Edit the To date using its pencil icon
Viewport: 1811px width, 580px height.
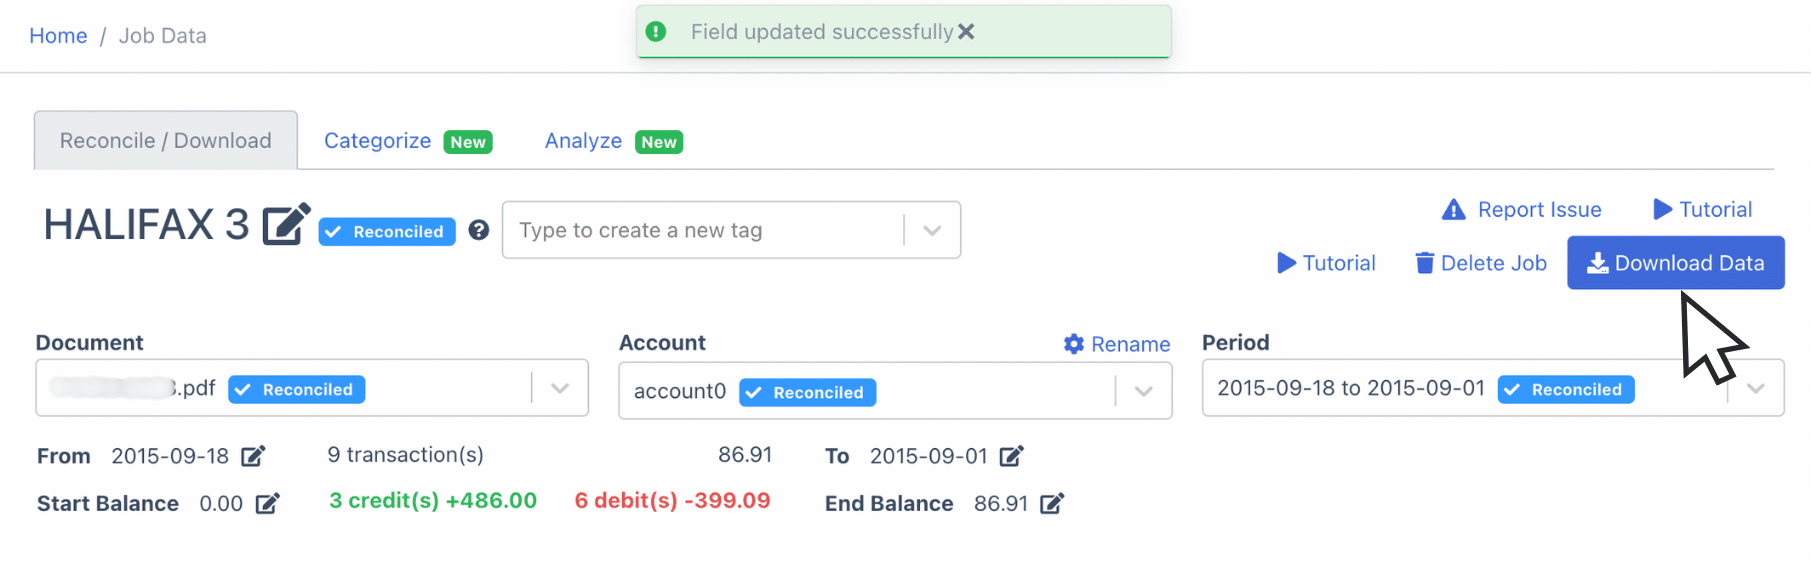1012,455
